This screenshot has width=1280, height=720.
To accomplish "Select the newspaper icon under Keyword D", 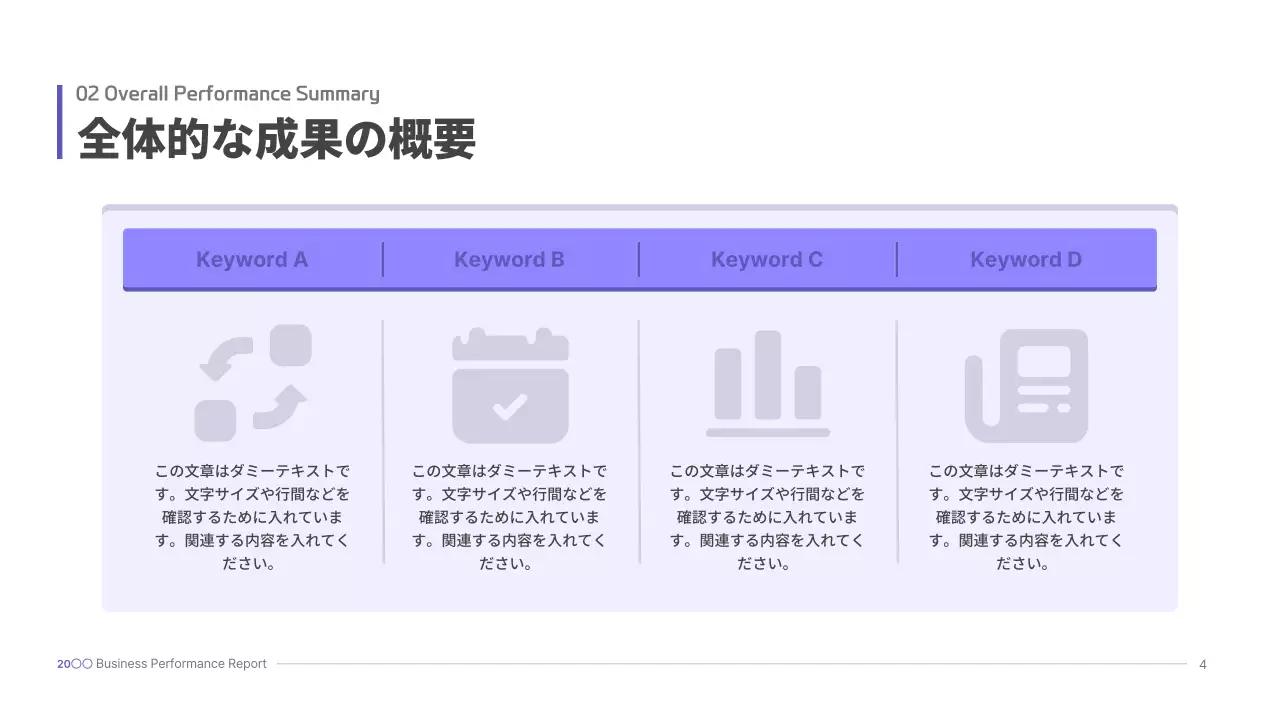I will 1026,385.
